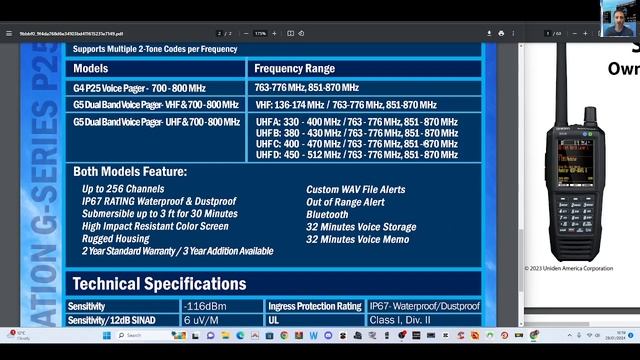Image resolution: width=640 pixels, height=360 pixels.
Task: Click the right PDF page number field
Action: click(548, 33)
